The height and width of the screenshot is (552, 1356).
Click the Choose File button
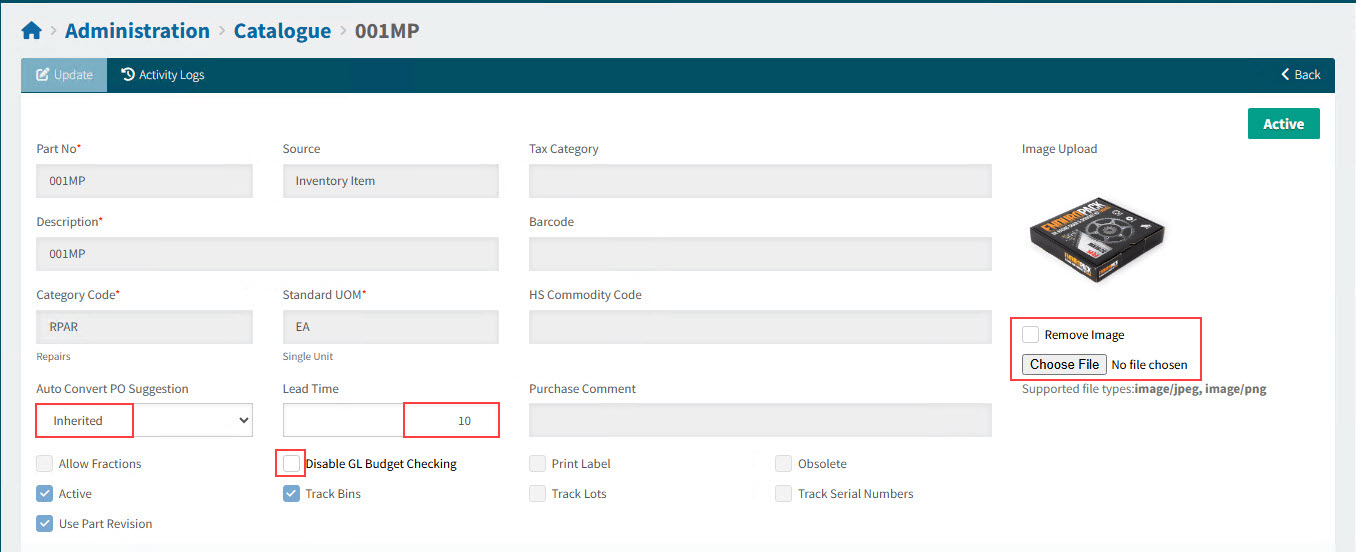pyautogui.click(x=1065, y=365)
